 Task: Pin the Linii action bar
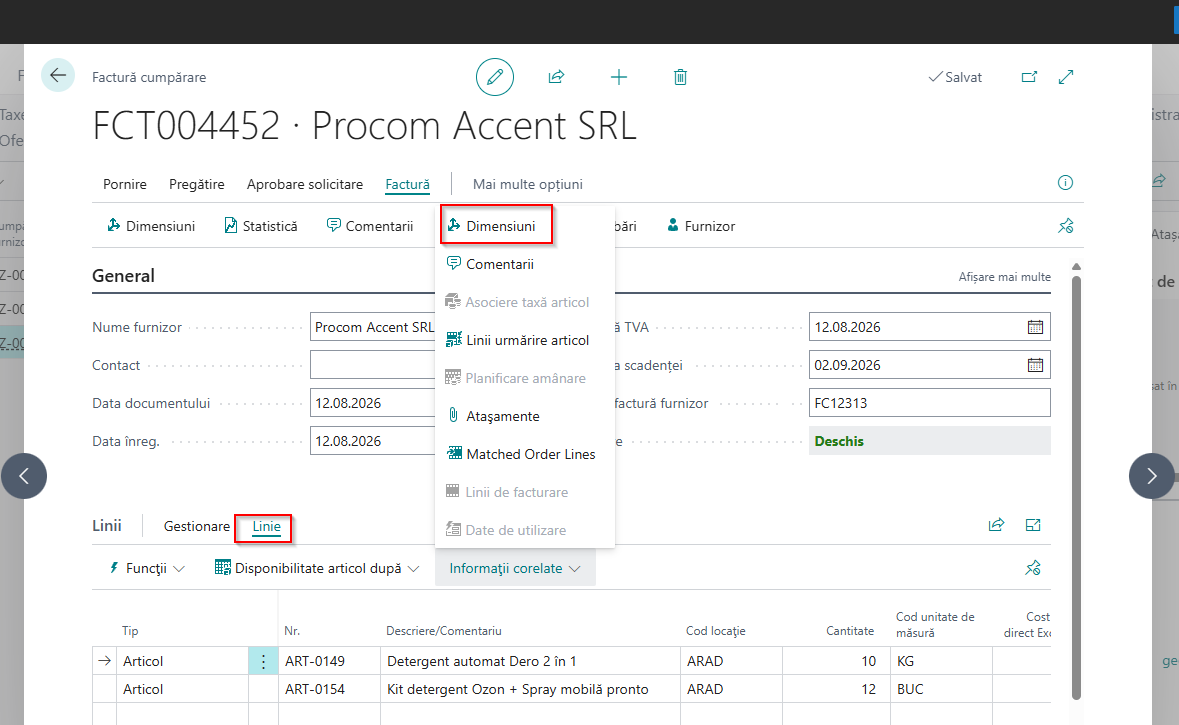[x=1033, y=568]
